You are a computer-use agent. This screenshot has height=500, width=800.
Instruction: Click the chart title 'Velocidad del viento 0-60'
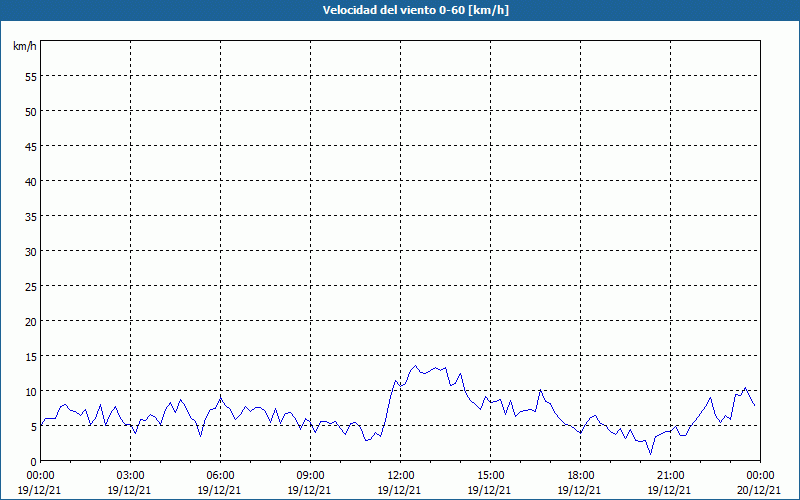pos(399,11)
